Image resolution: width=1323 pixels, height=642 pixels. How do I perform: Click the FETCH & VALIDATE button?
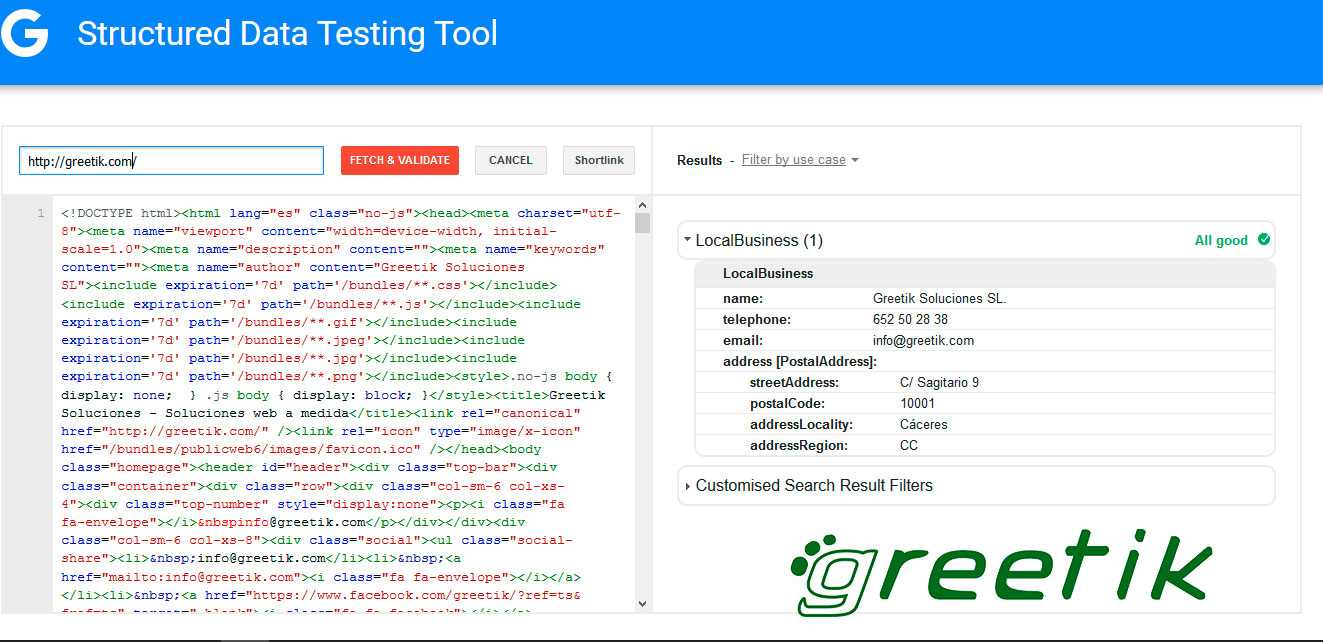[400, 160]
